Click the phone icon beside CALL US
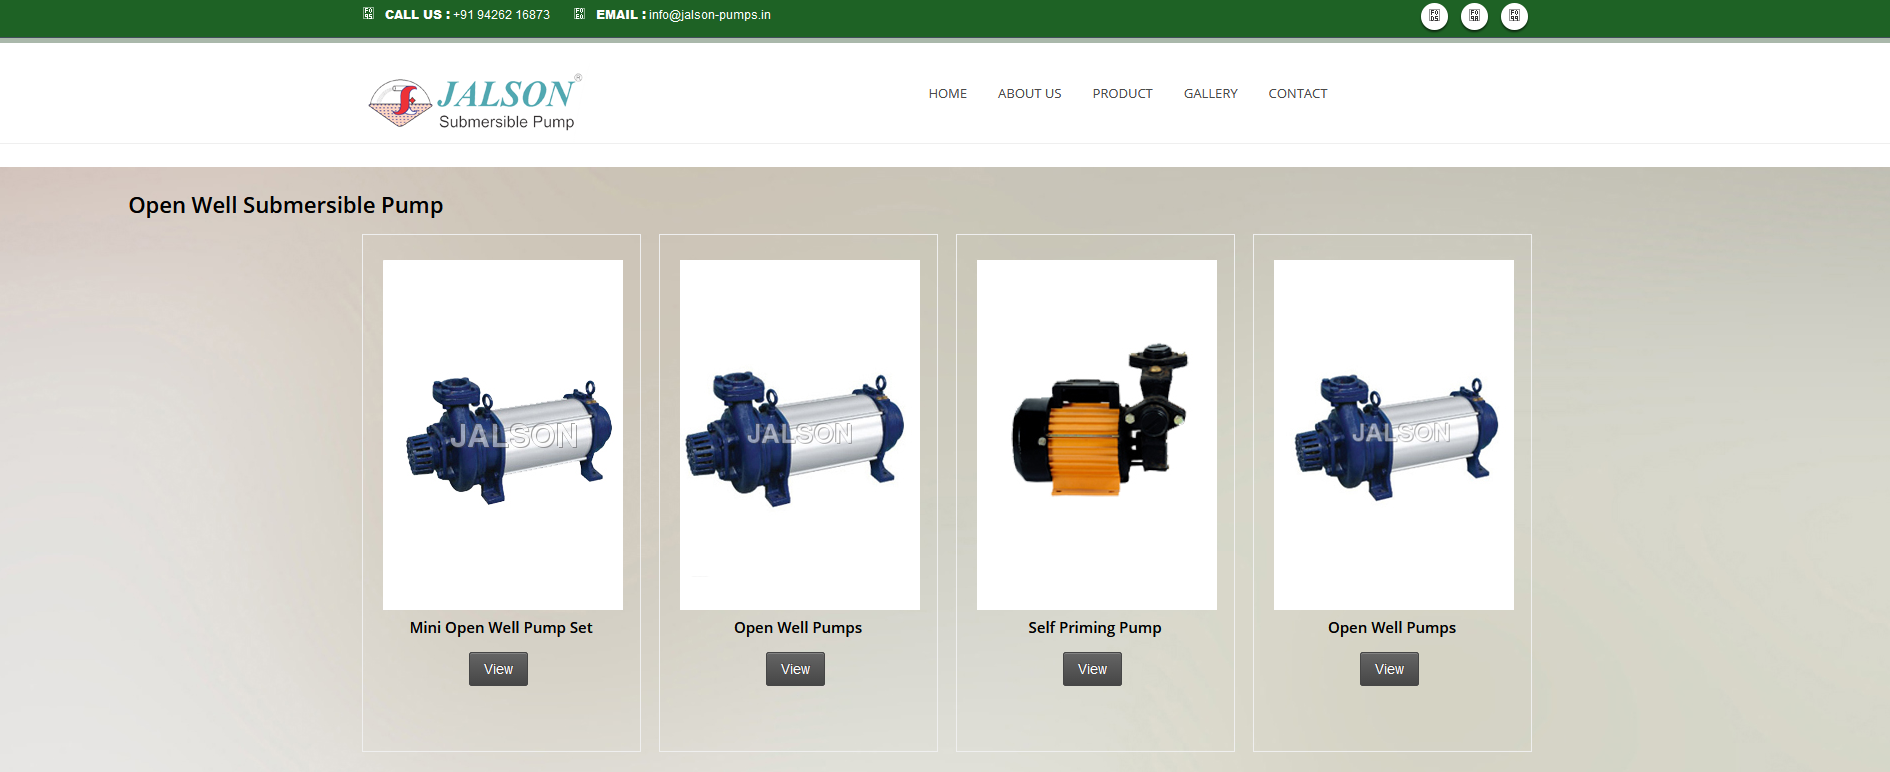 click(368, 14)
